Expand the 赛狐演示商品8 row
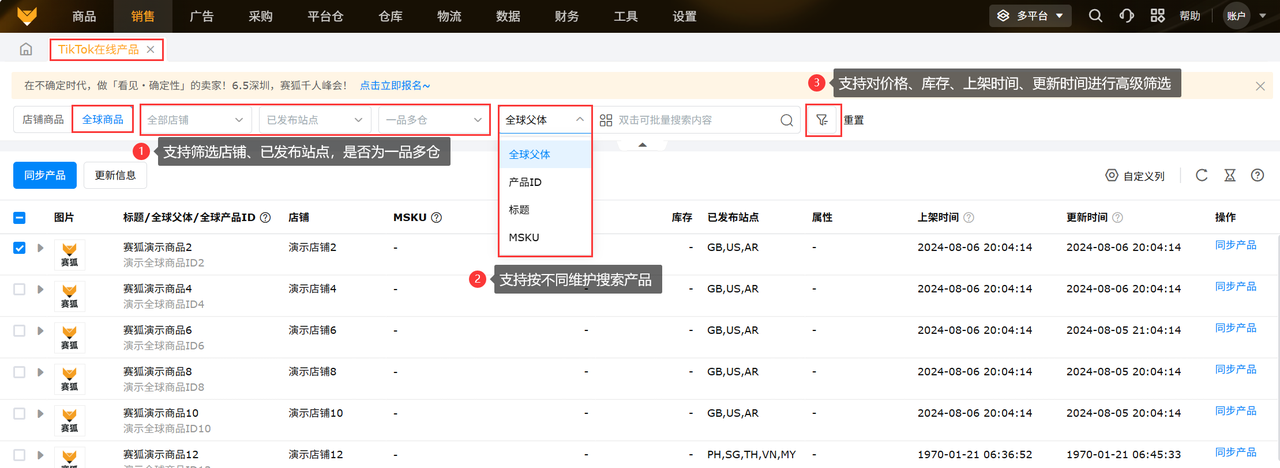 (41, 372)
